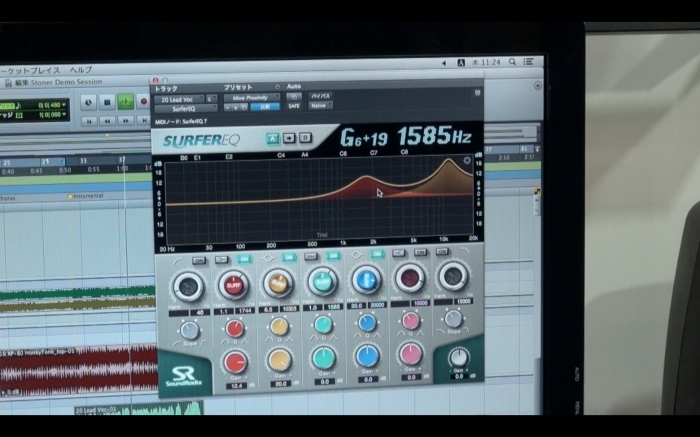Click the orange band Gain knob
Screen dimensions: 700x437
(x=280, y=360)
